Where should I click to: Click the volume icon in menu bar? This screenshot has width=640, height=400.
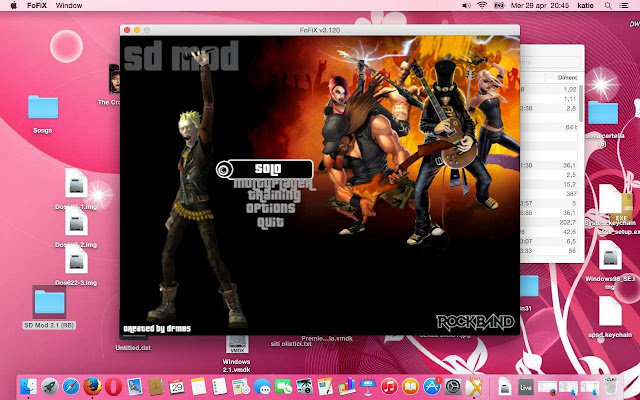pyautogui.click(x=466, y=5)
